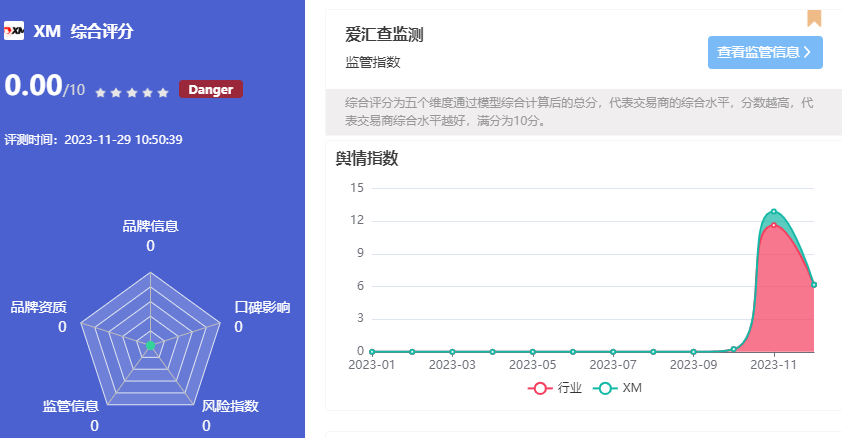Click the 评测时间 timestamp text
The width and height of the screenshot is (842, 438).
pyautogui.click(x=93, y=140)
